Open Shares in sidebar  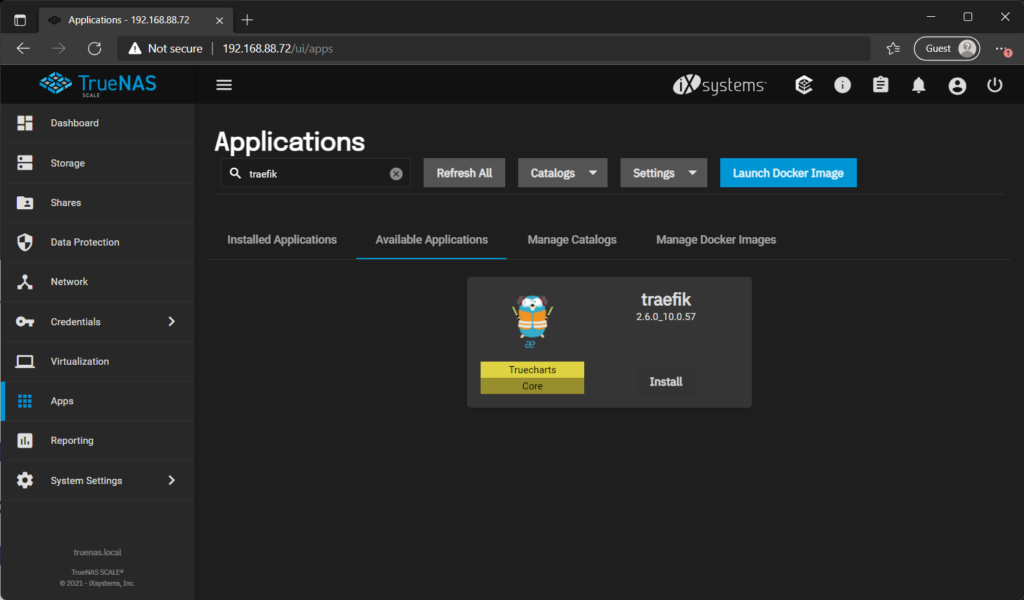tap(98, 202)
